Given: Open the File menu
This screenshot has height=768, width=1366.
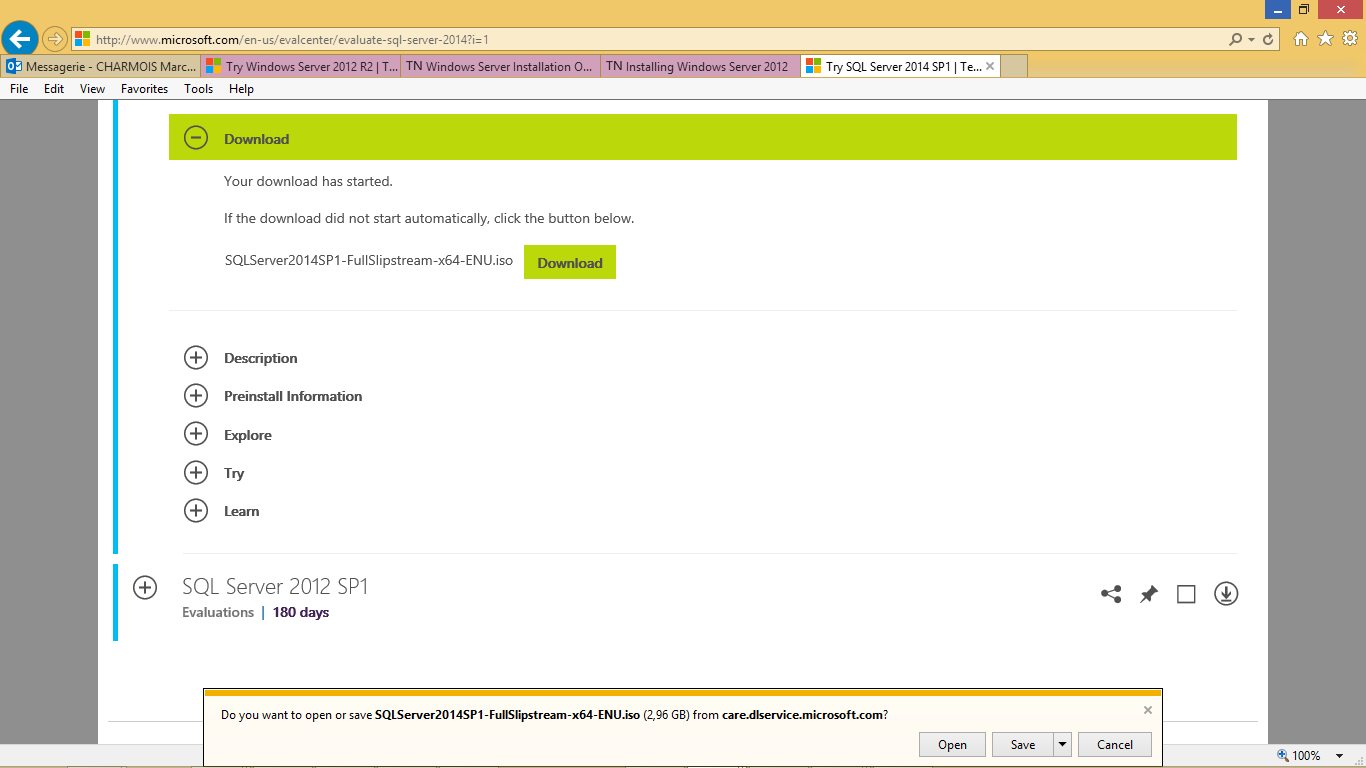Looking at the screenshot, I should pos(19,89).
